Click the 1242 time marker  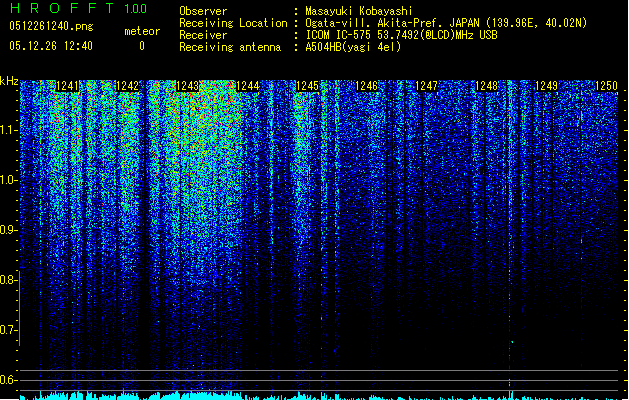click(x=127, y=86)
